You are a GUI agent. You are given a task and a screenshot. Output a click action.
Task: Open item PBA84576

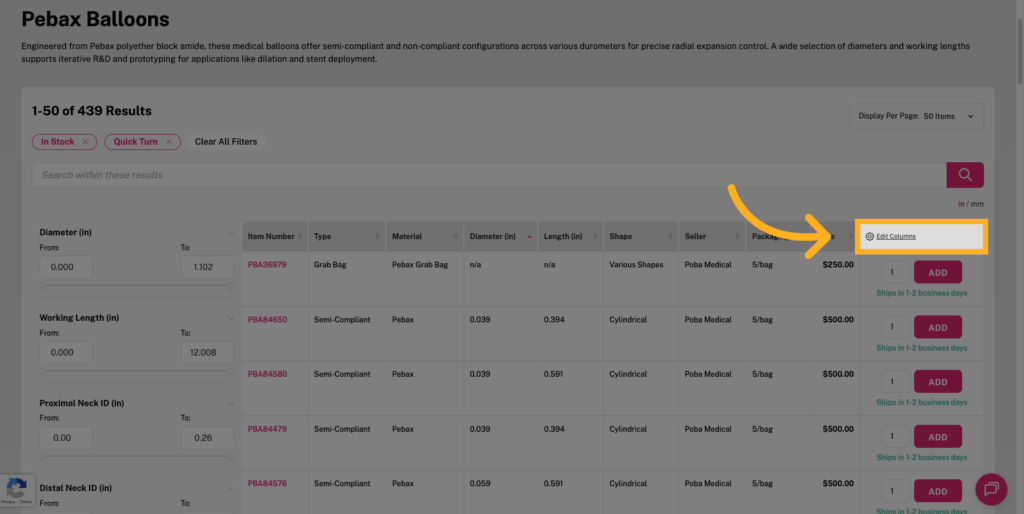(267, 483)
